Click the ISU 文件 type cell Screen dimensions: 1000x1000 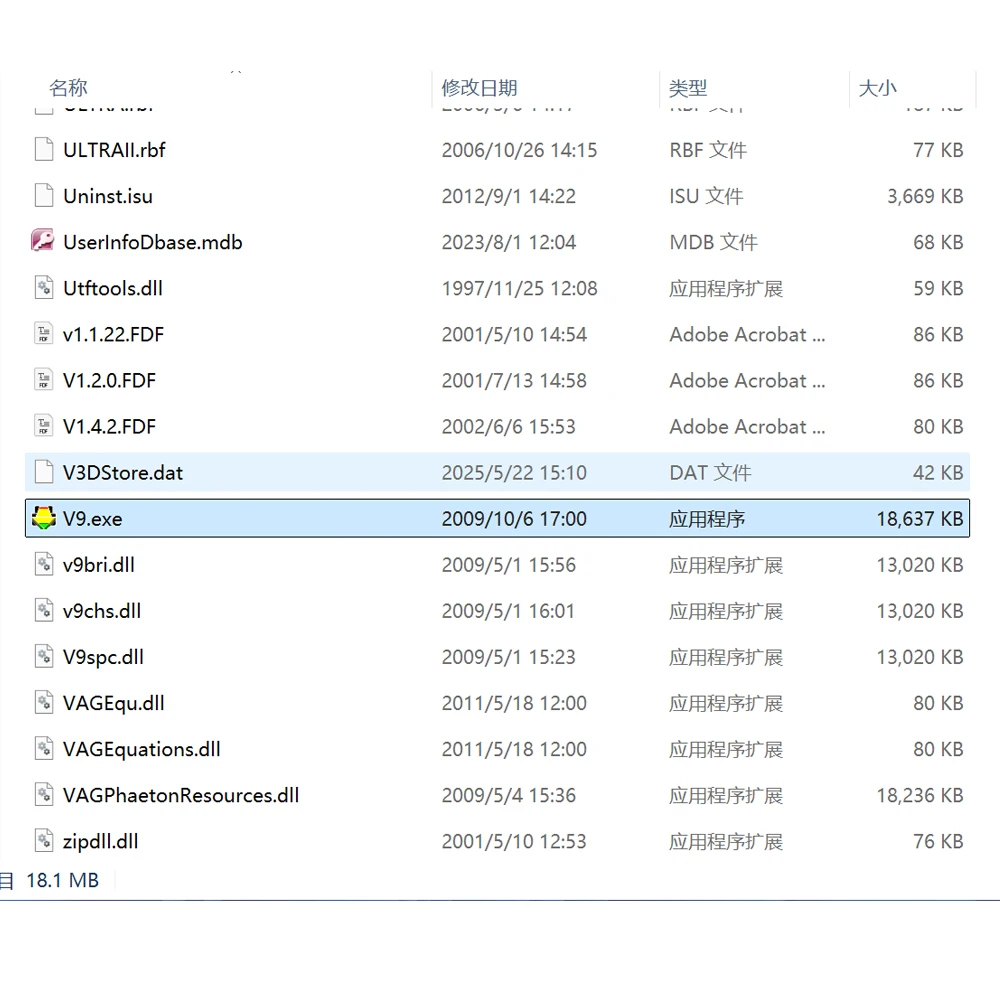coord(706,196)
